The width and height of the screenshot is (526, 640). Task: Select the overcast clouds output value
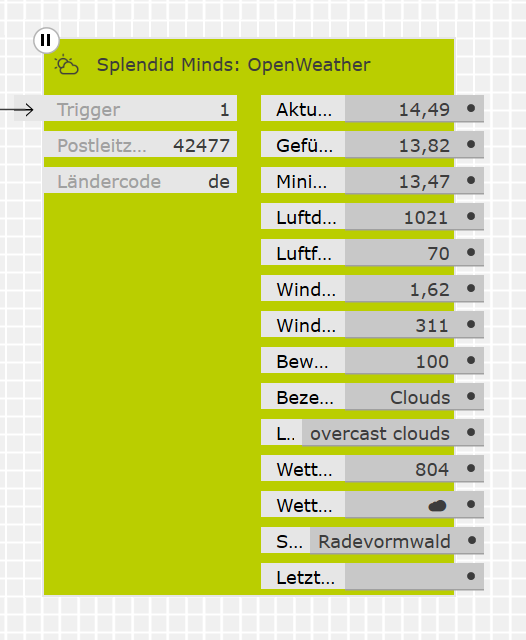(x=380, y=433)
